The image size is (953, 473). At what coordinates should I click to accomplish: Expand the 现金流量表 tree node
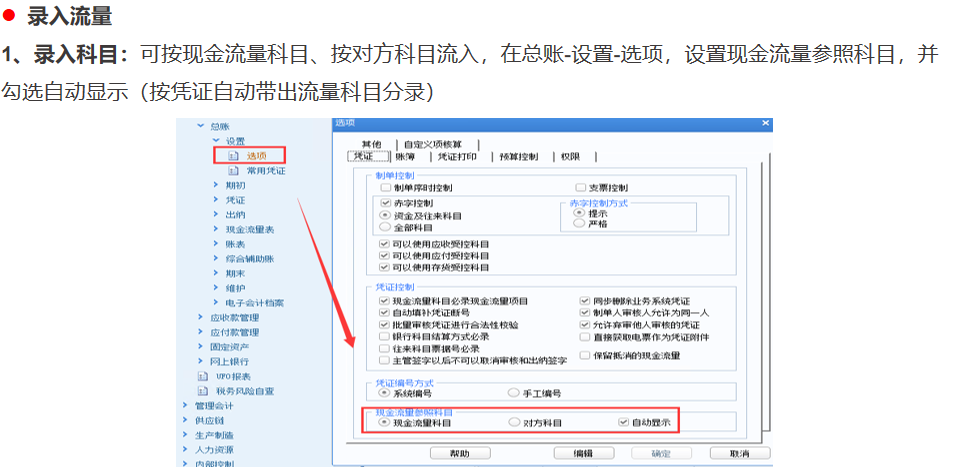(x=216, y=229)
